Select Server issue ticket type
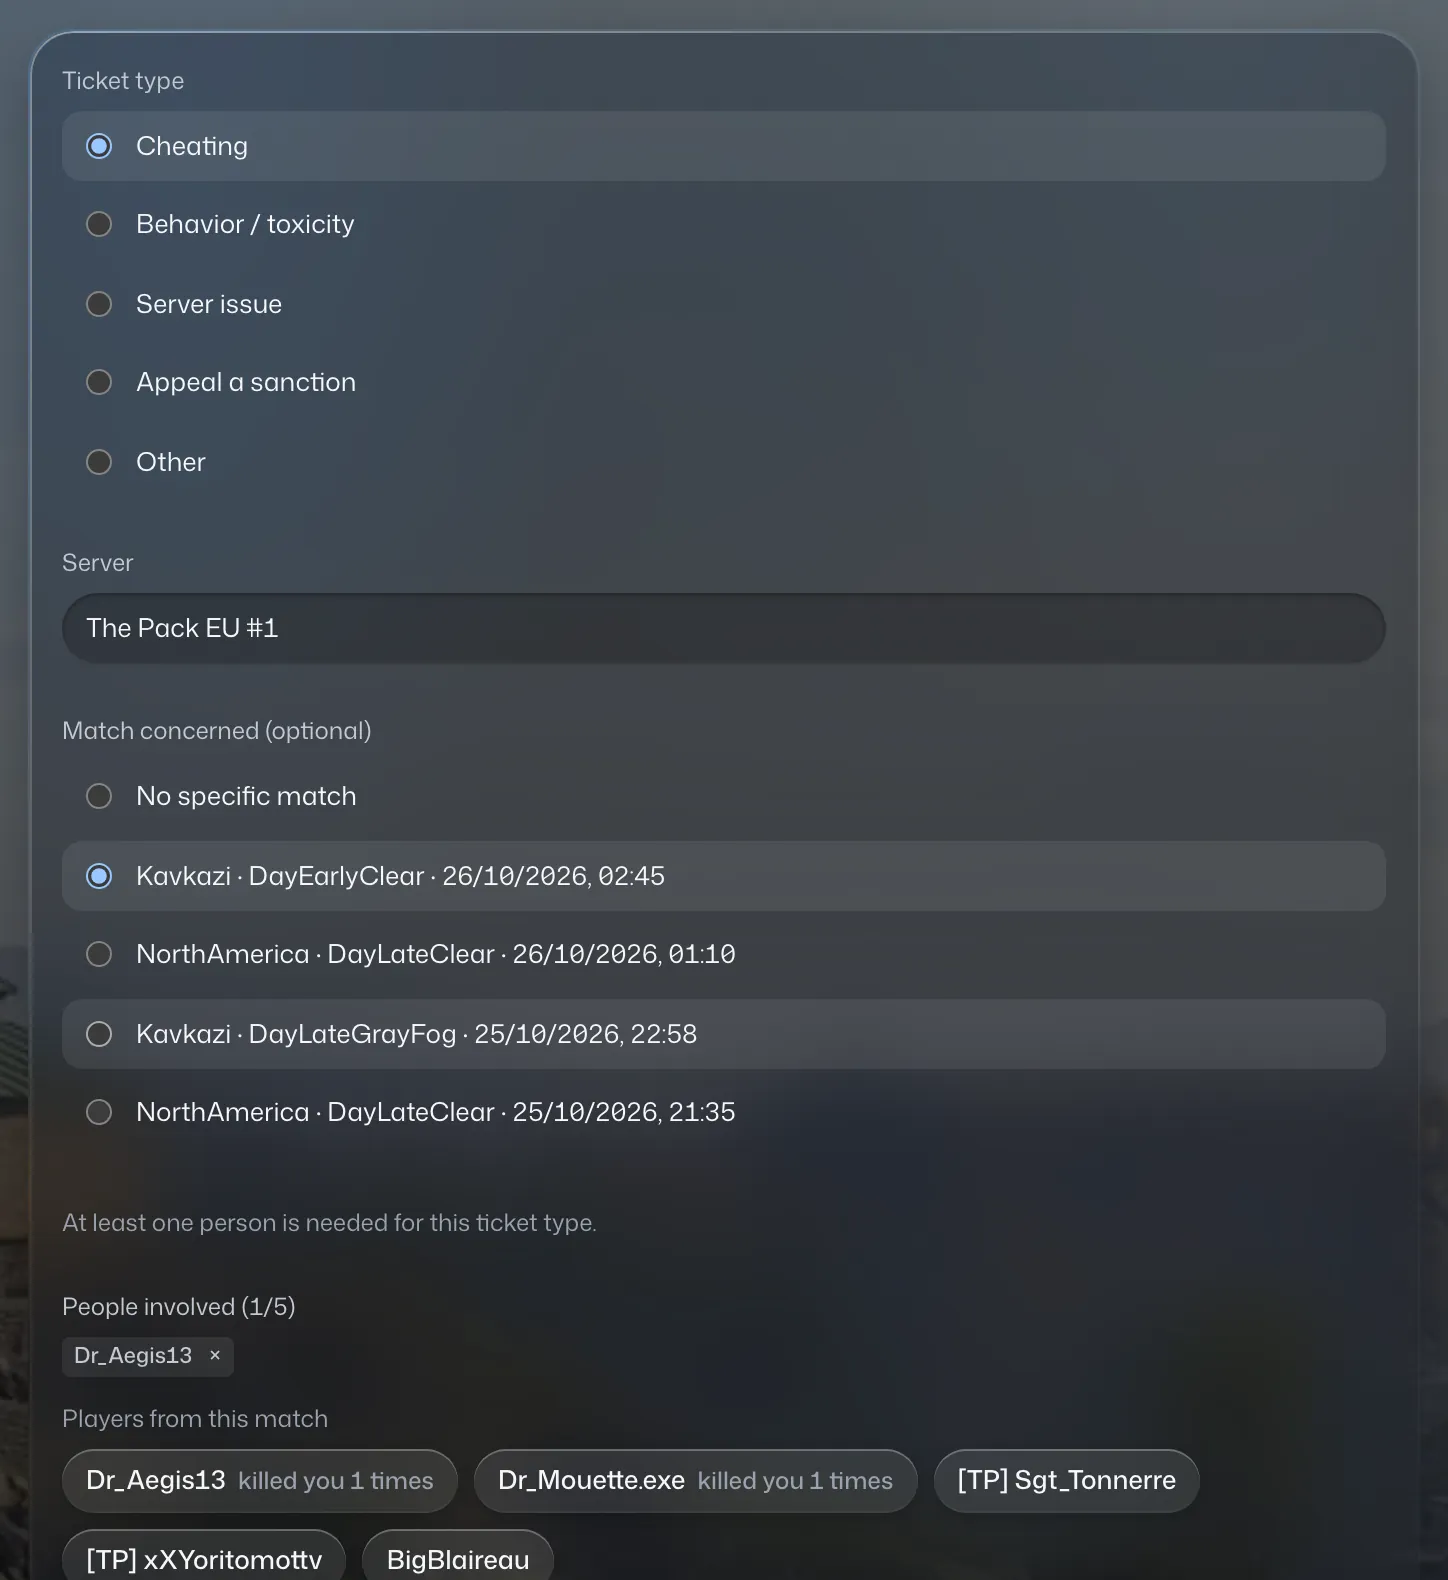The image size is (1448, 1580). [723, 304]
